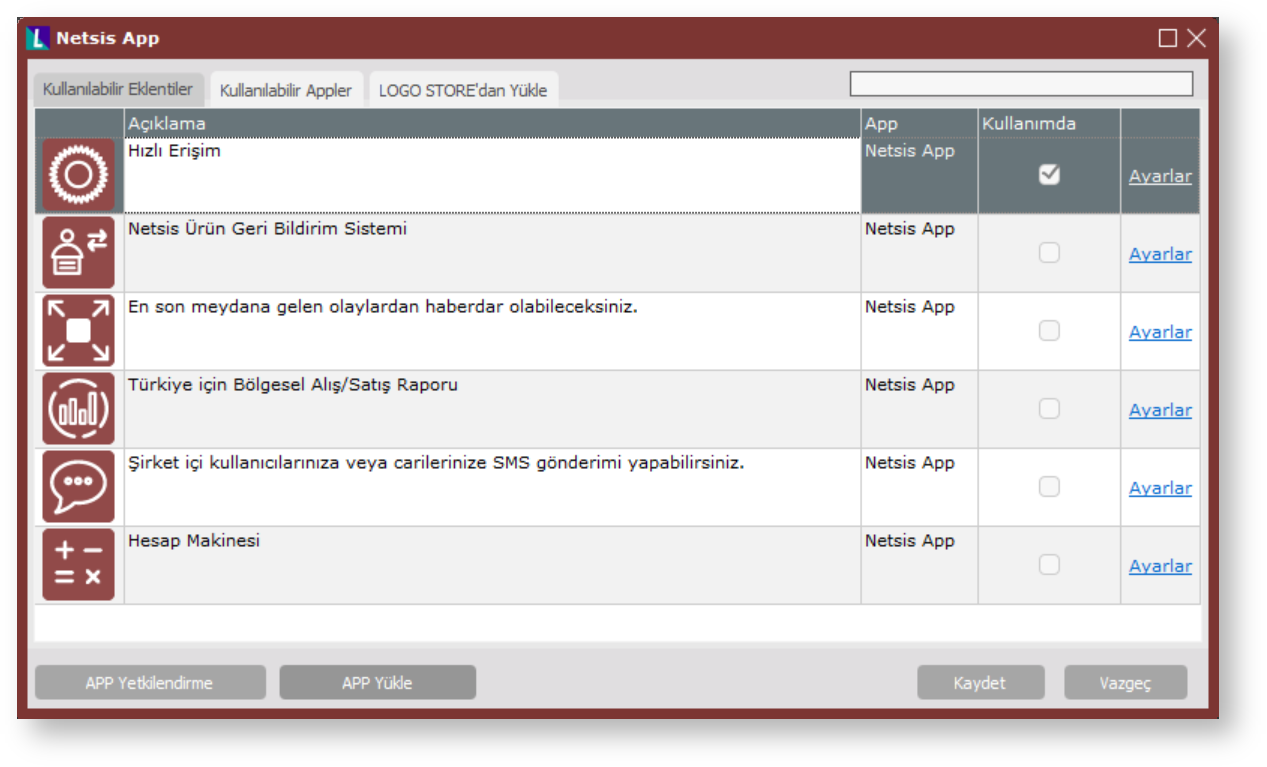Open Ayarlar for Hızlı Erişim

point(1160,176)
